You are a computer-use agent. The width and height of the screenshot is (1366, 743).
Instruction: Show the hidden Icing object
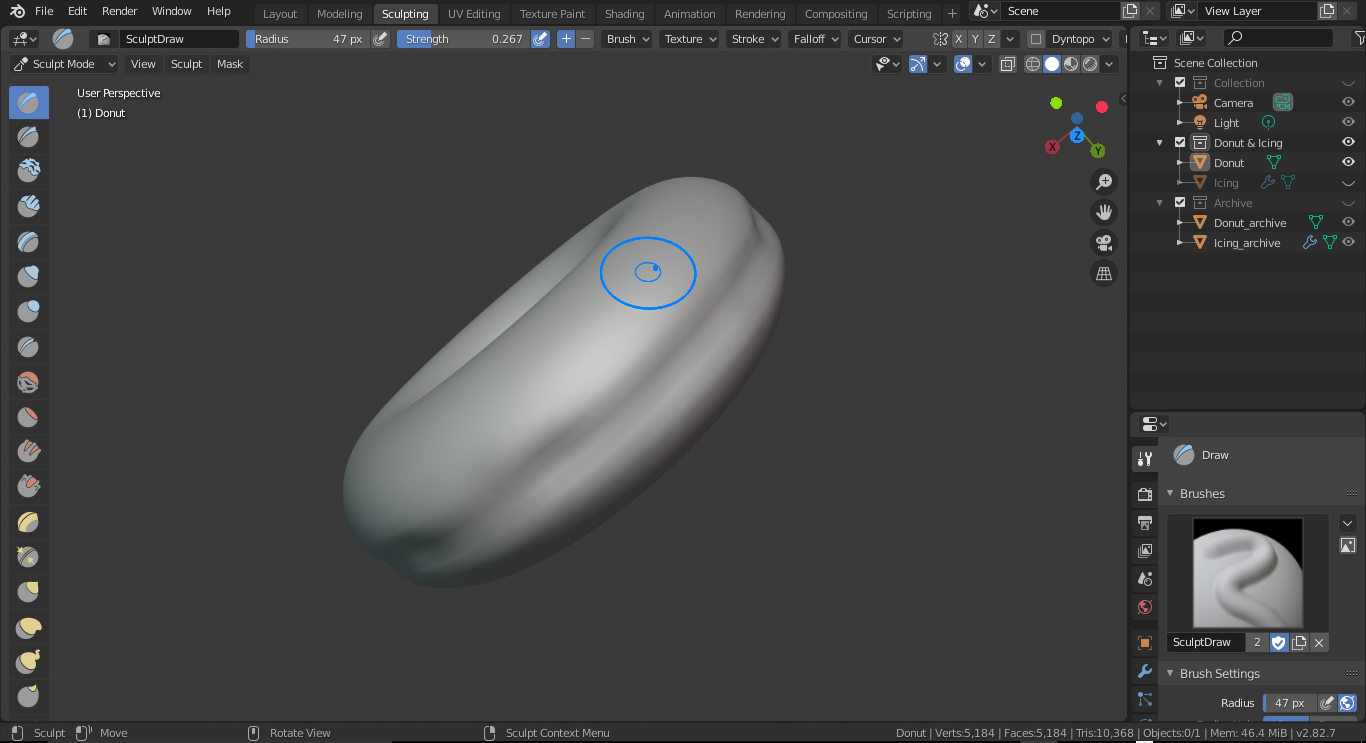click(1348, 182)
